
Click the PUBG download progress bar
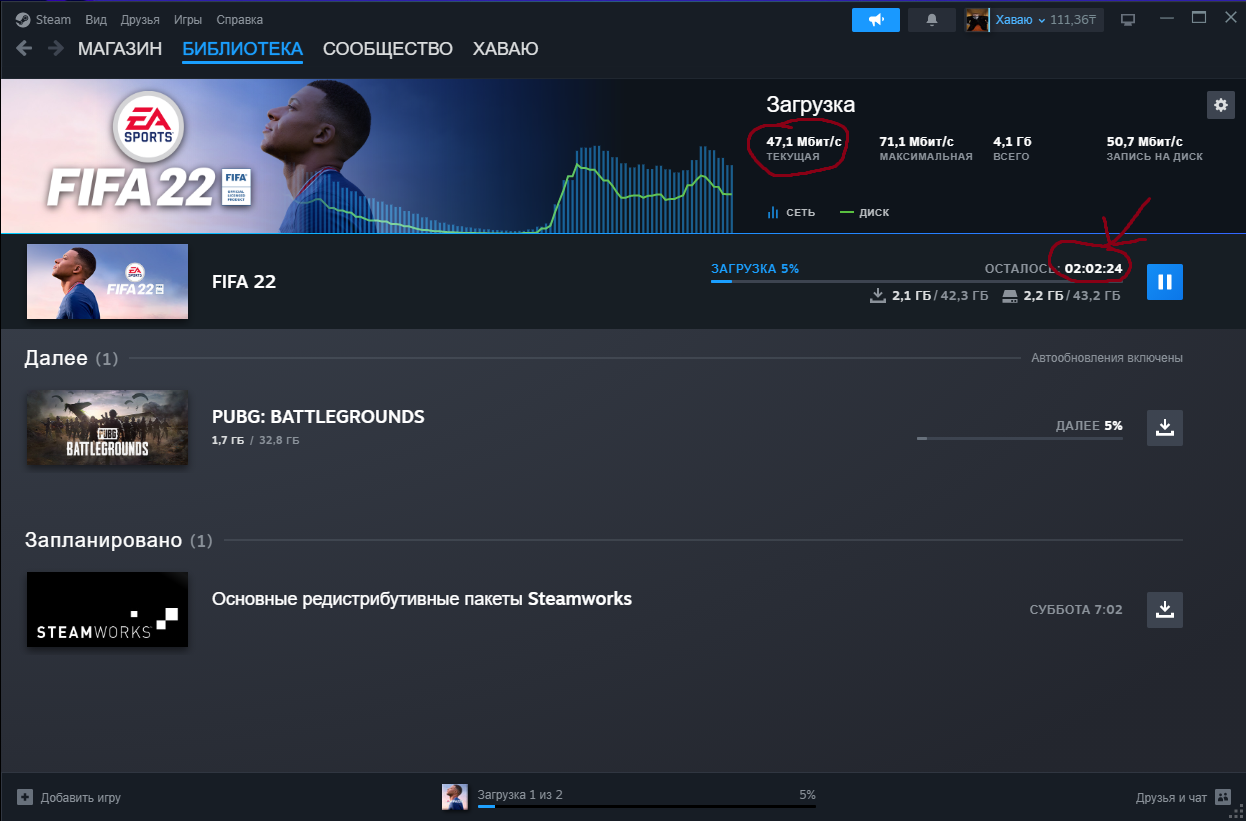click(x=1020, y=438)
